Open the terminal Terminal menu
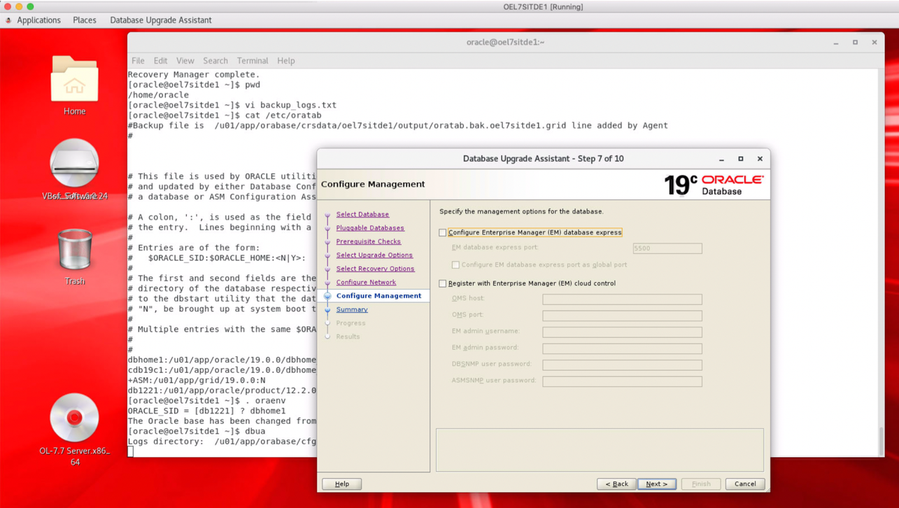 pos(252,61)
